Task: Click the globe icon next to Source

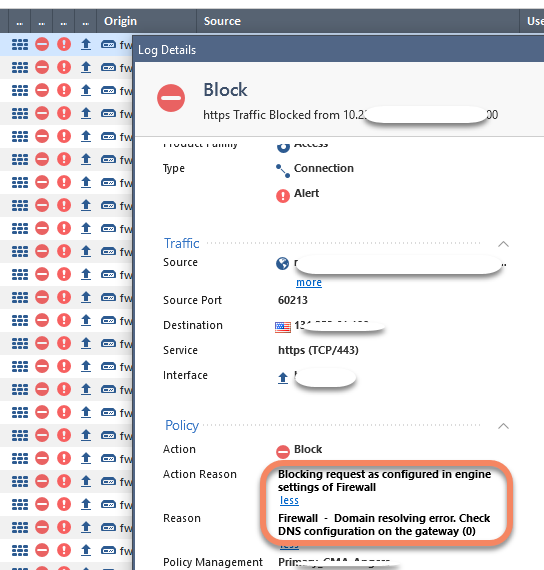Action: (282, 263)
